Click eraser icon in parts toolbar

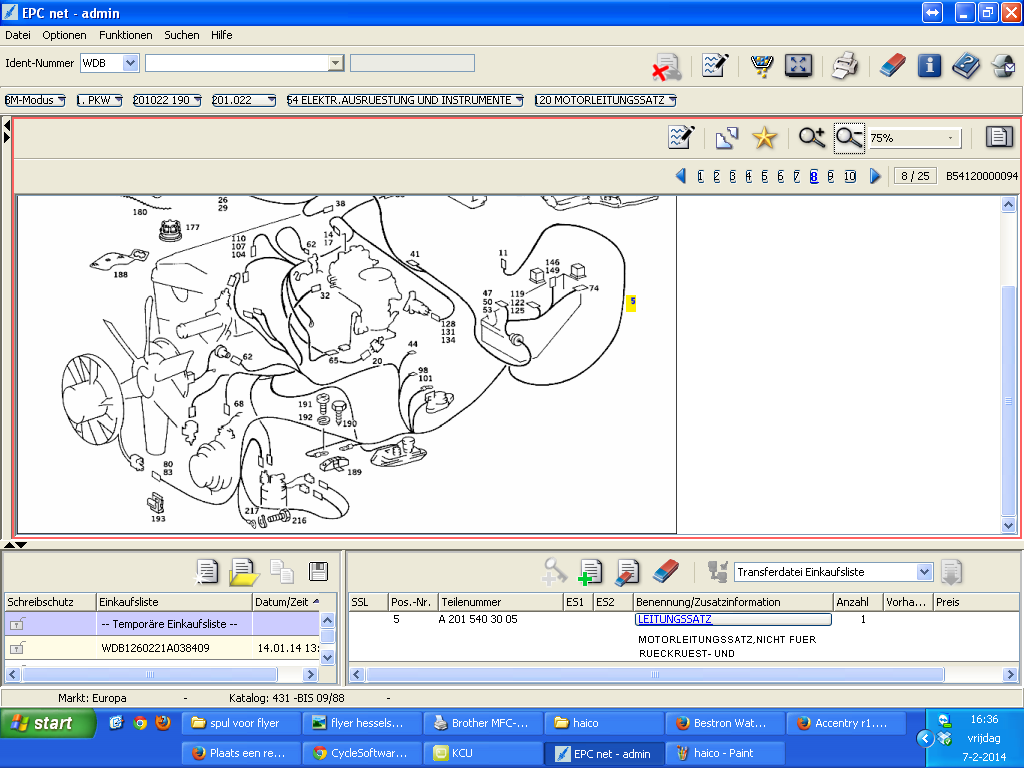tap(665, 571)
